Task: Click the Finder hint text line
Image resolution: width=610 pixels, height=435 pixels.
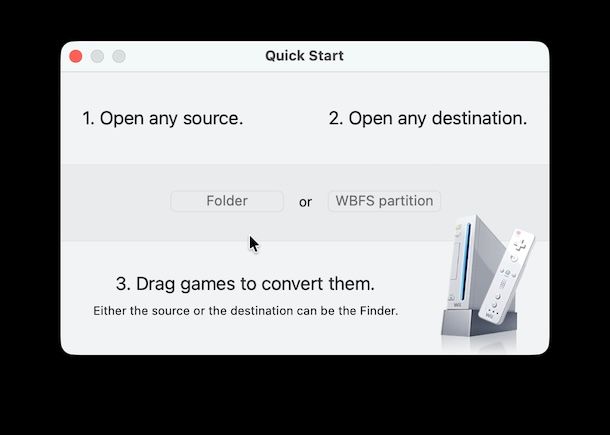Action: coord(246,311)
